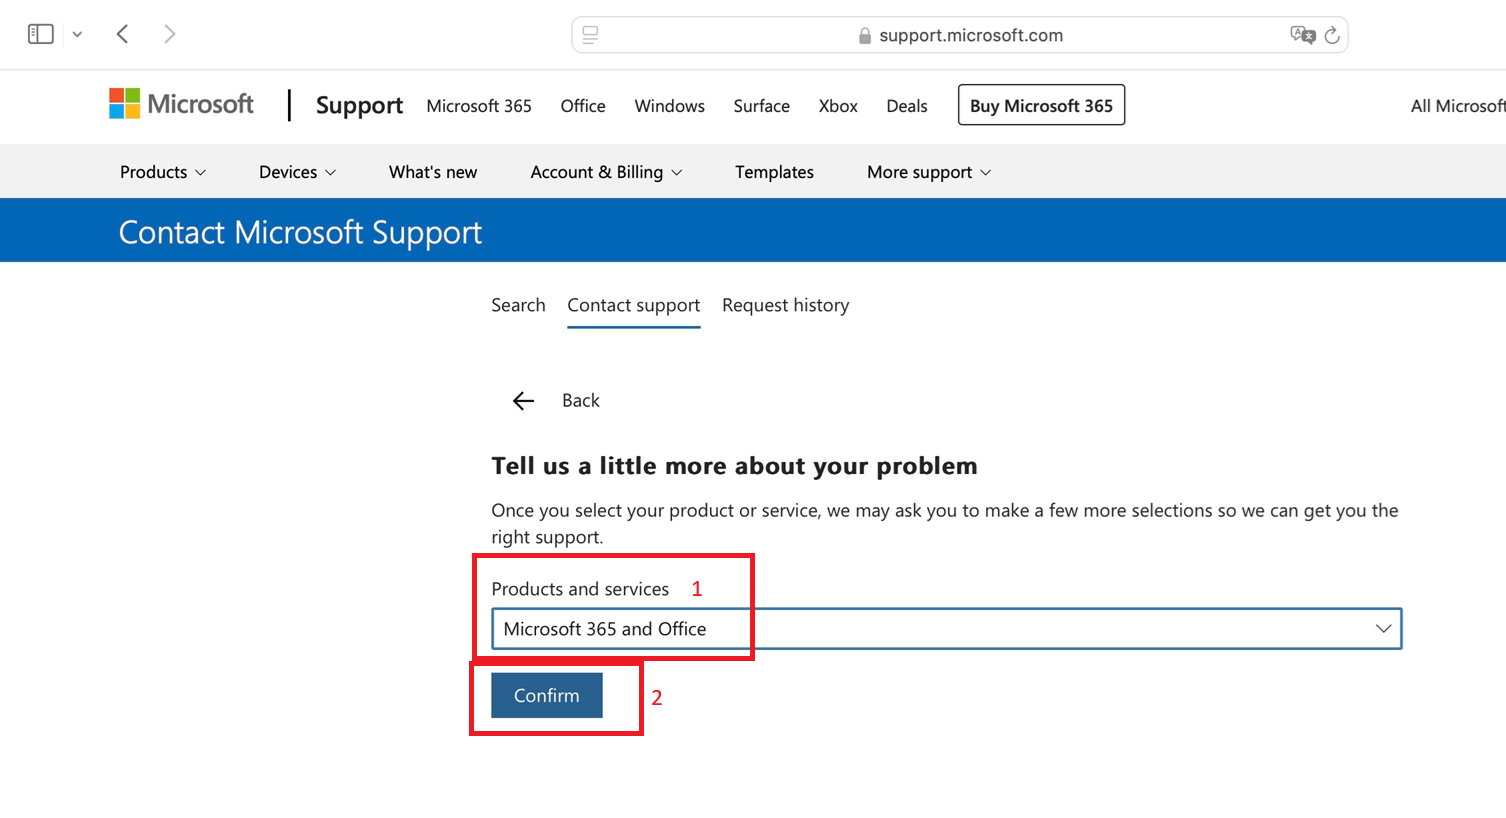Expand the Account & Billing menu
The width and height of the screenshot is (1506, 818).
pyautogui.click(x=606, y=172)
